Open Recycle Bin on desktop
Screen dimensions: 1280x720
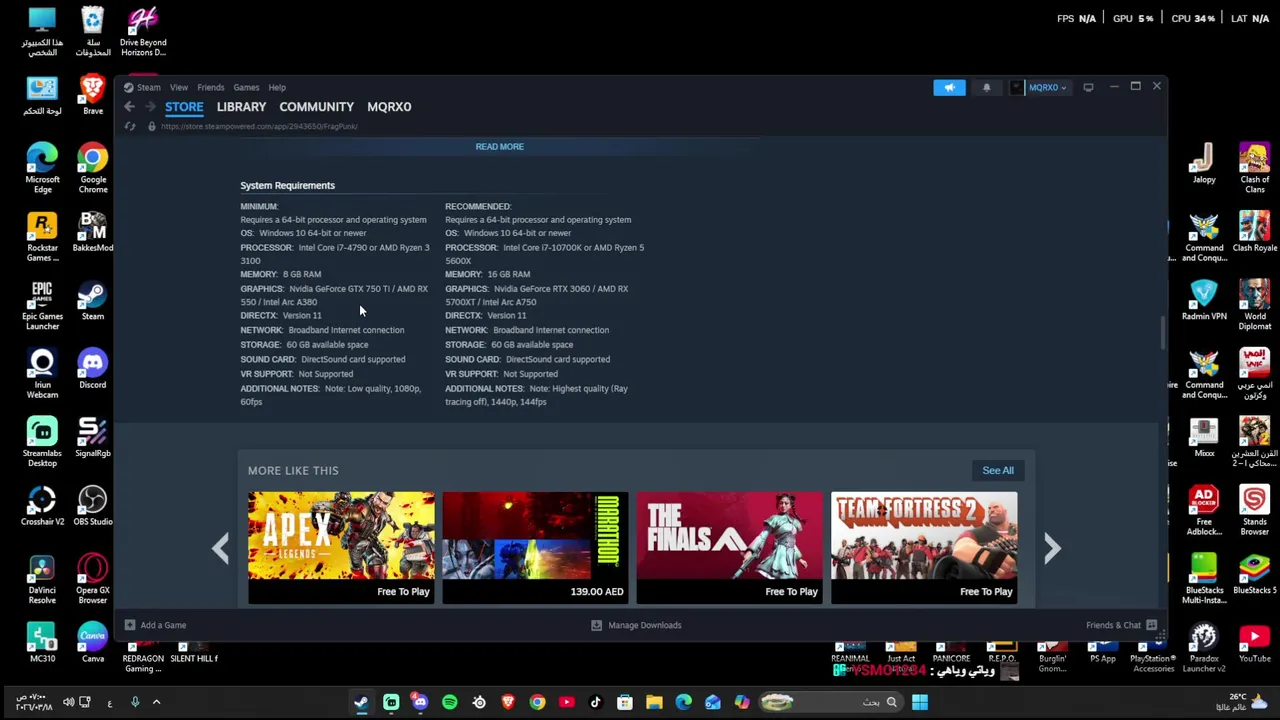93,31
